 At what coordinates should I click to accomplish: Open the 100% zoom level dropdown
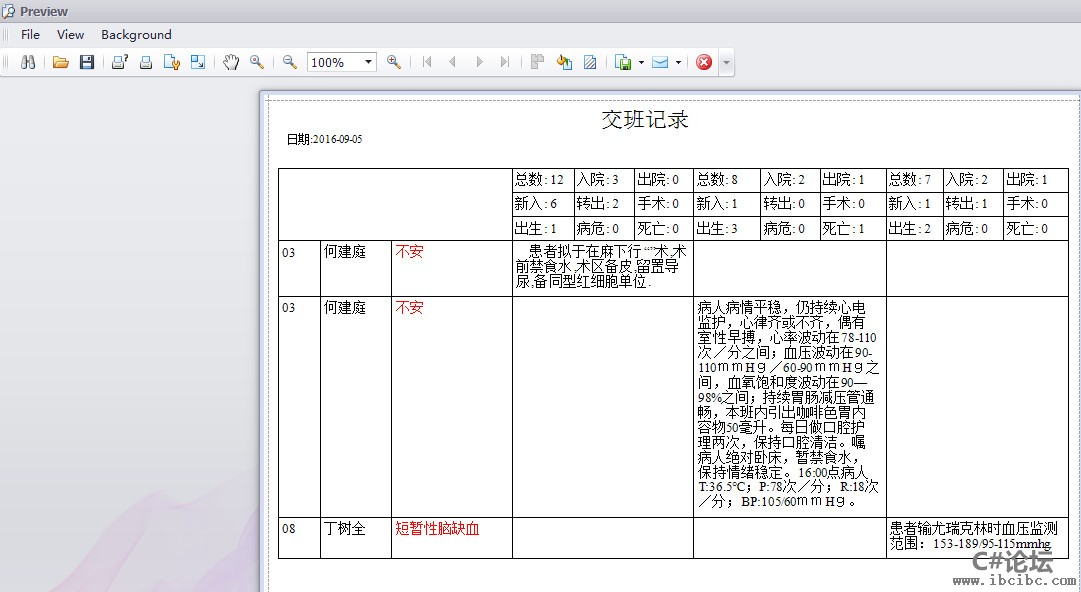click(x=368, y=62)
